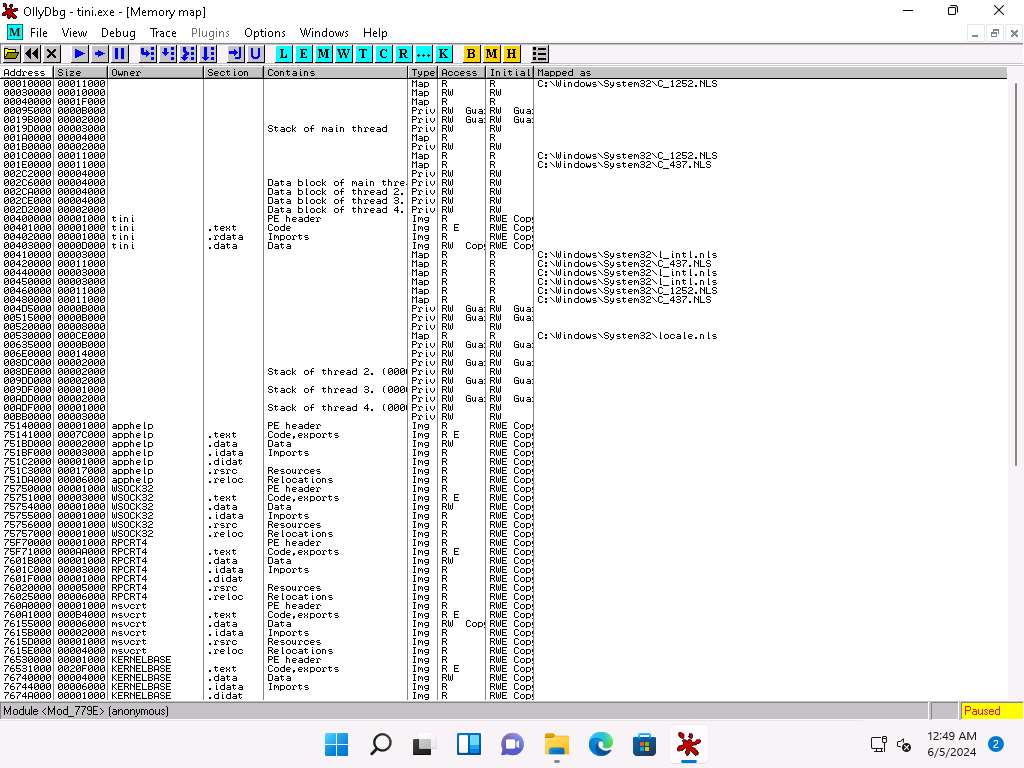
Task: Pause execution with the Pause icon
Action: click(x=120, y=53)
